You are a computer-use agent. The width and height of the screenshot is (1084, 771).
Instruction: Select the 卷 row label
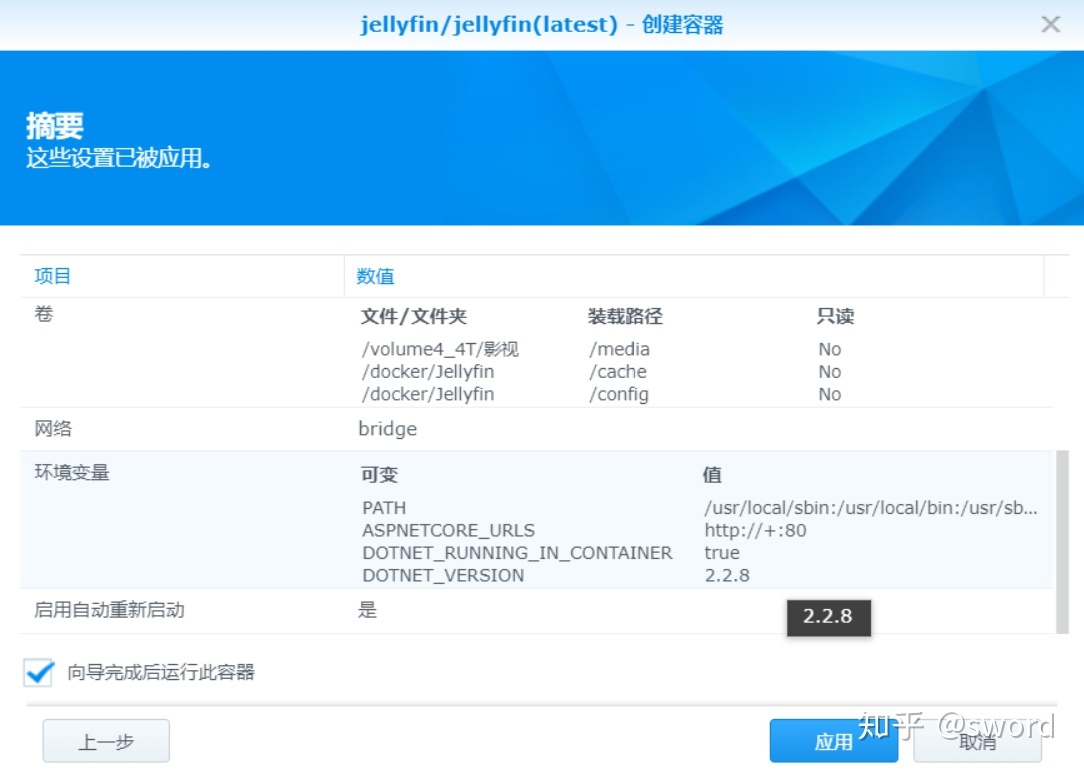[44, 314]
